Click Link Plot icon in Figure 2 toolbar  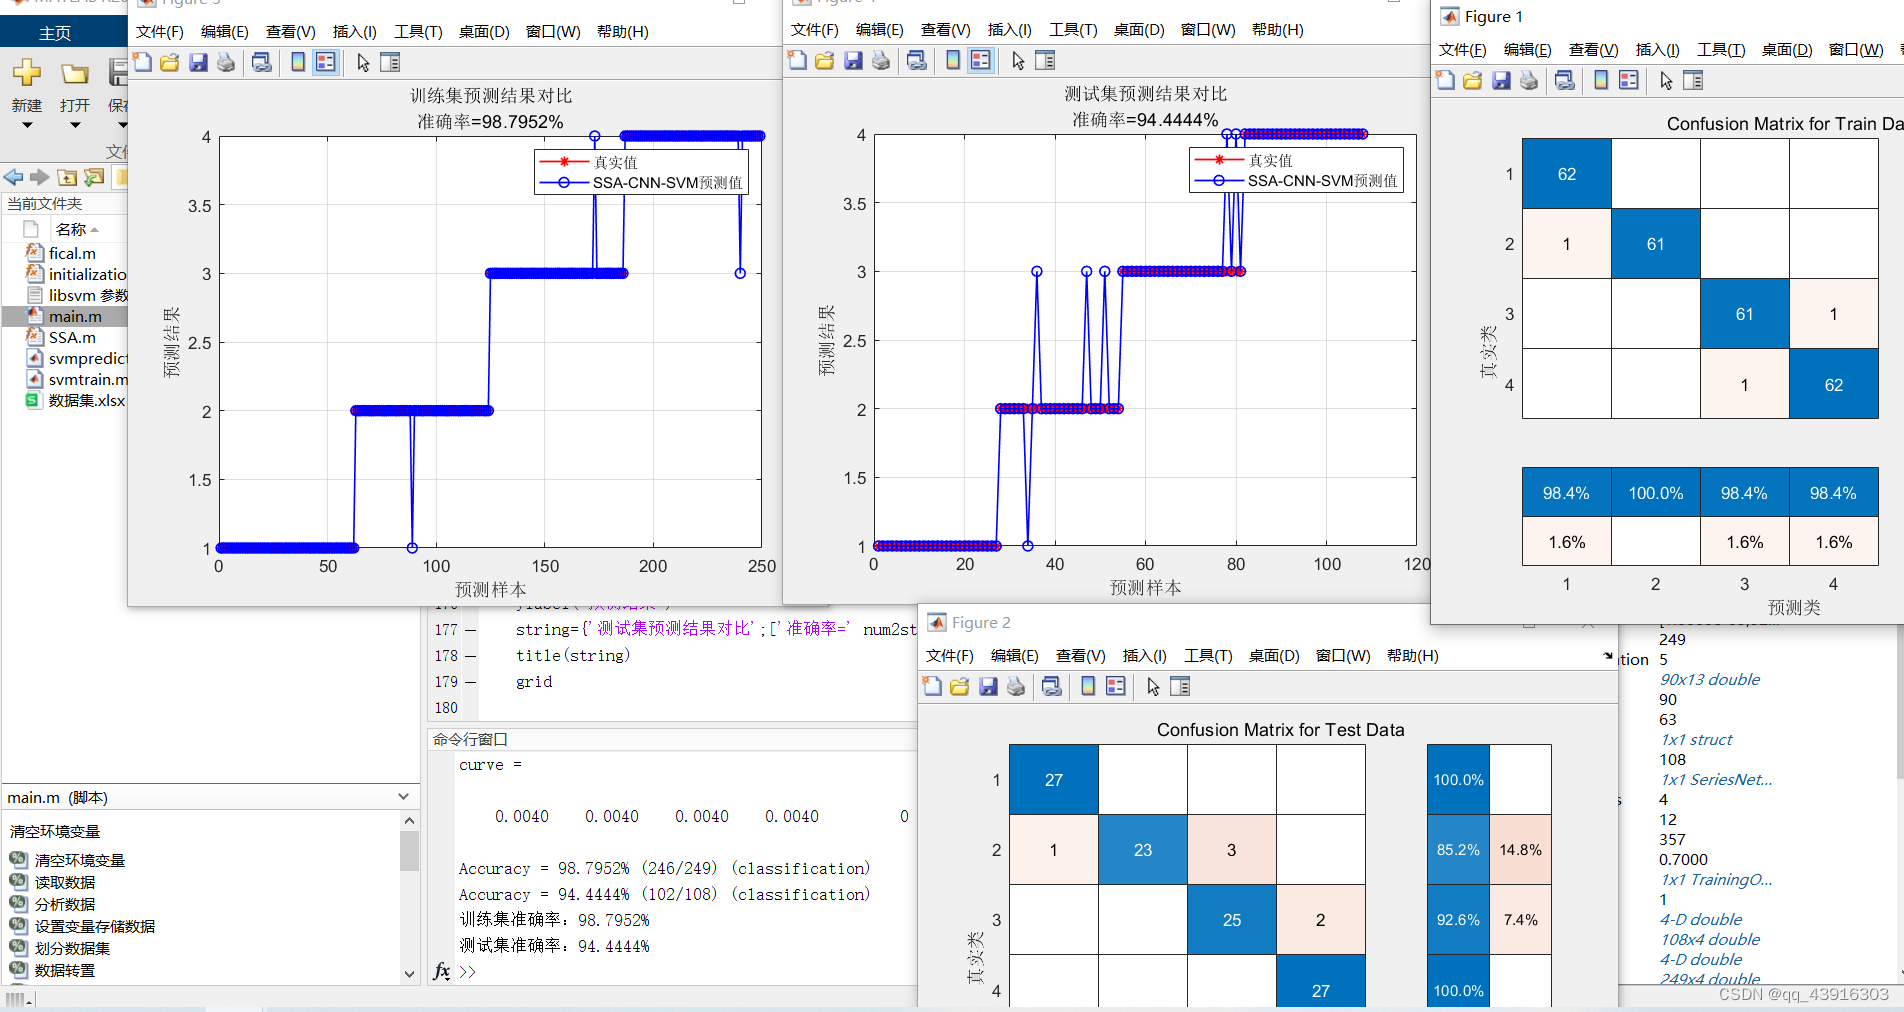pos(1052,686)
